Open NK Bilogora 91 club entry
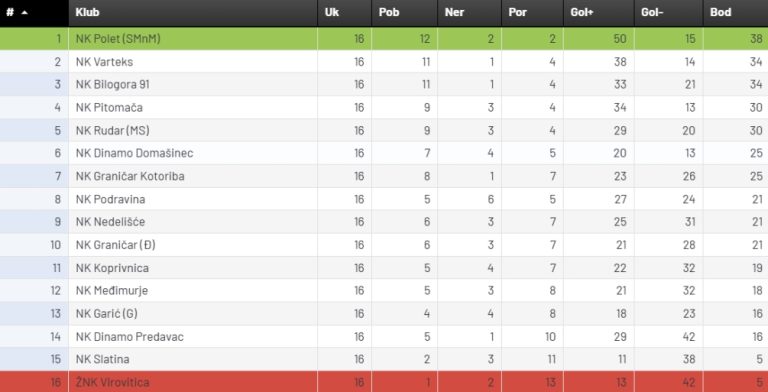This screenshot has height=392, width=768. click(113, 84)
